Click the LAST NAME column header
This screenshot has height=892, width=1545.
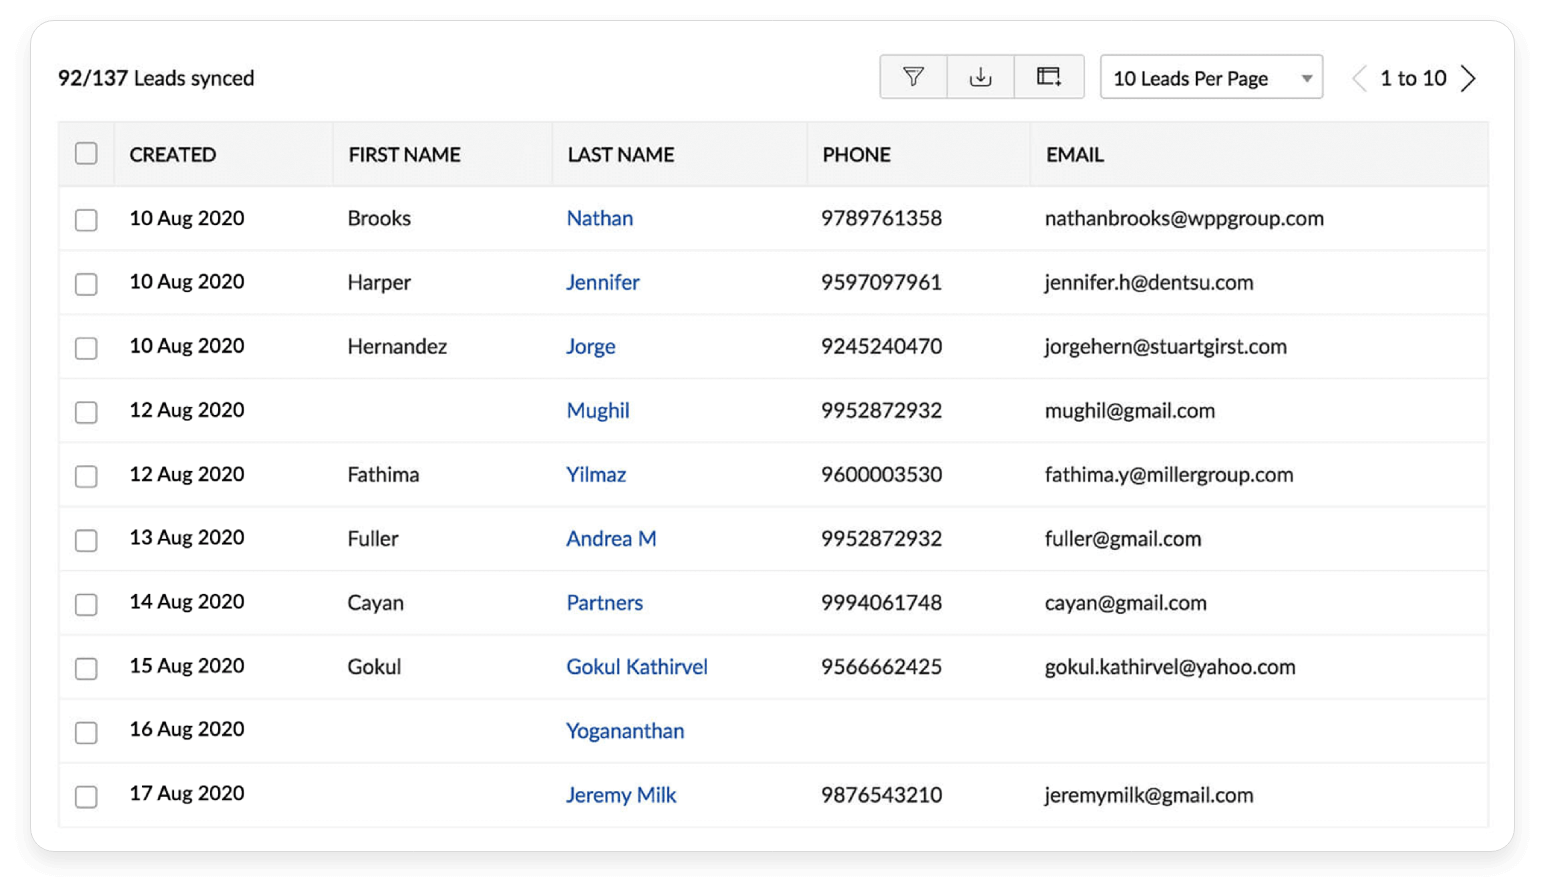(x=621, y=155)
